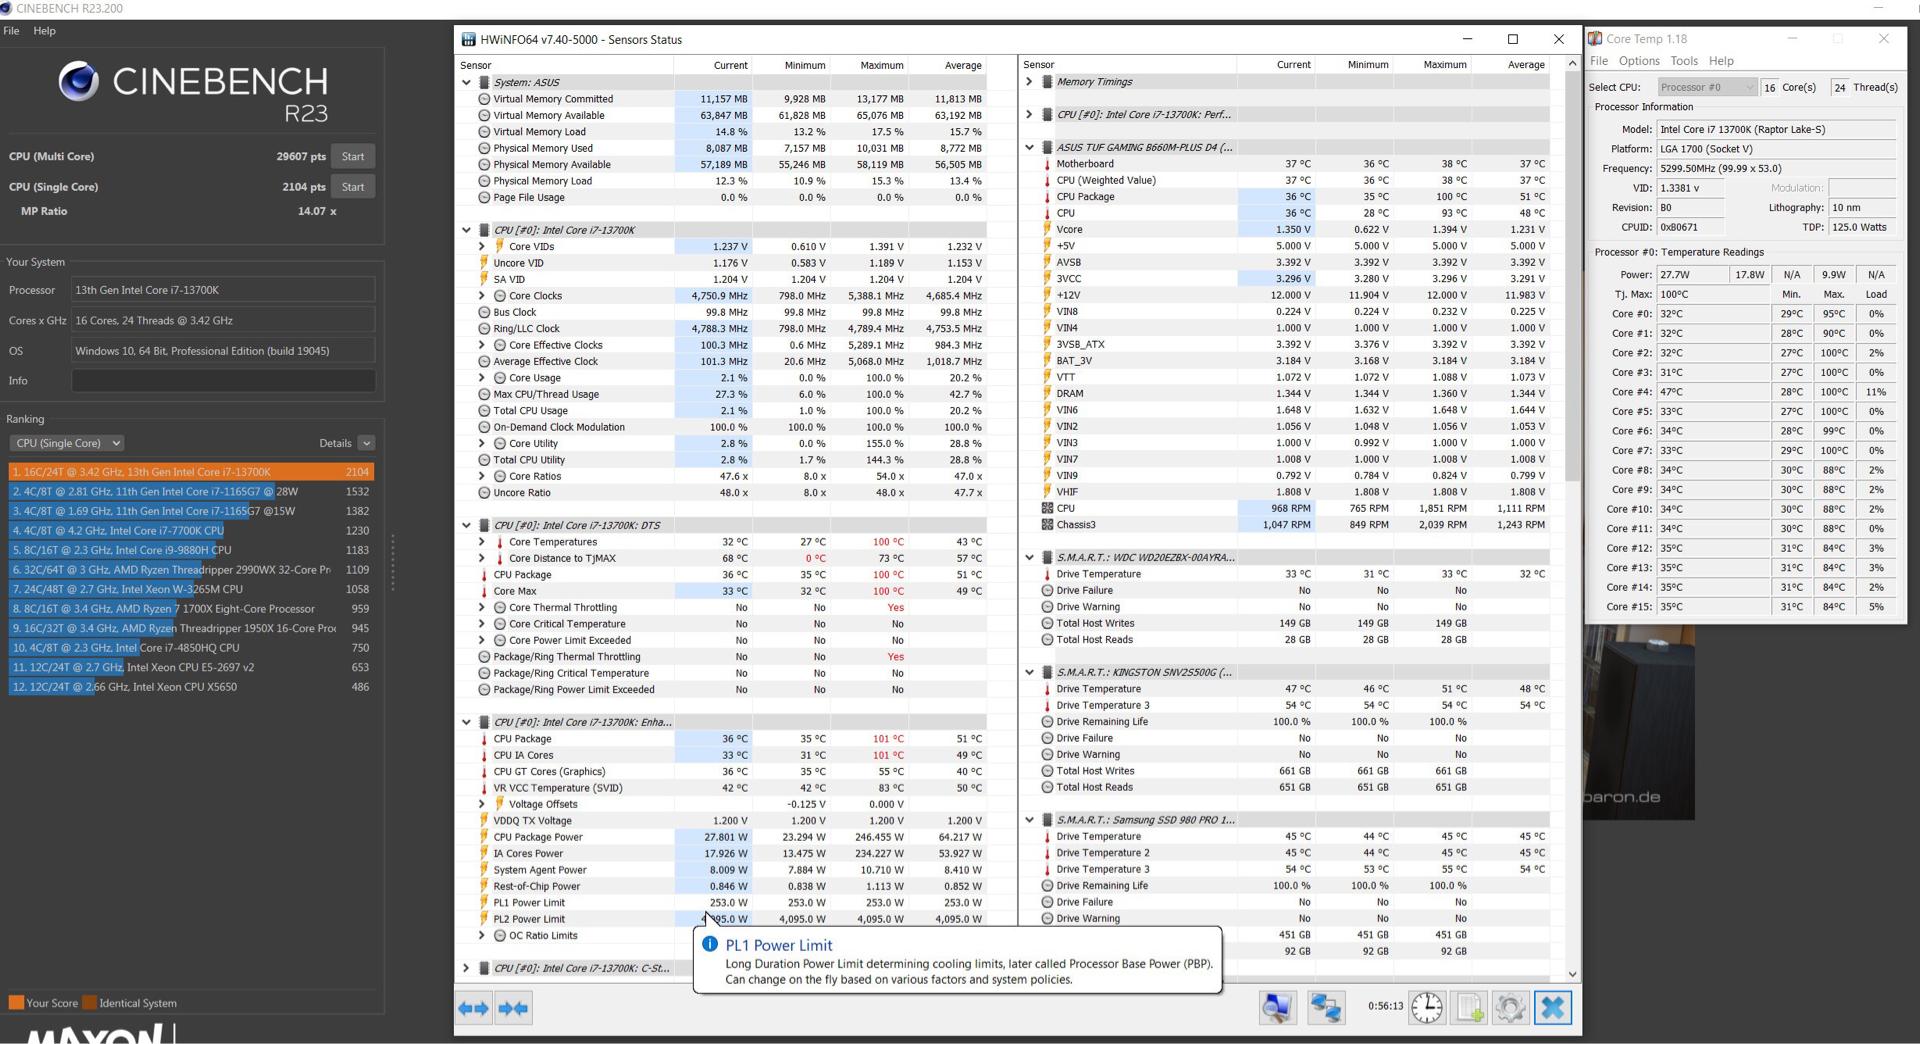Start the CPU (Multi Core) benchmark

353,156
